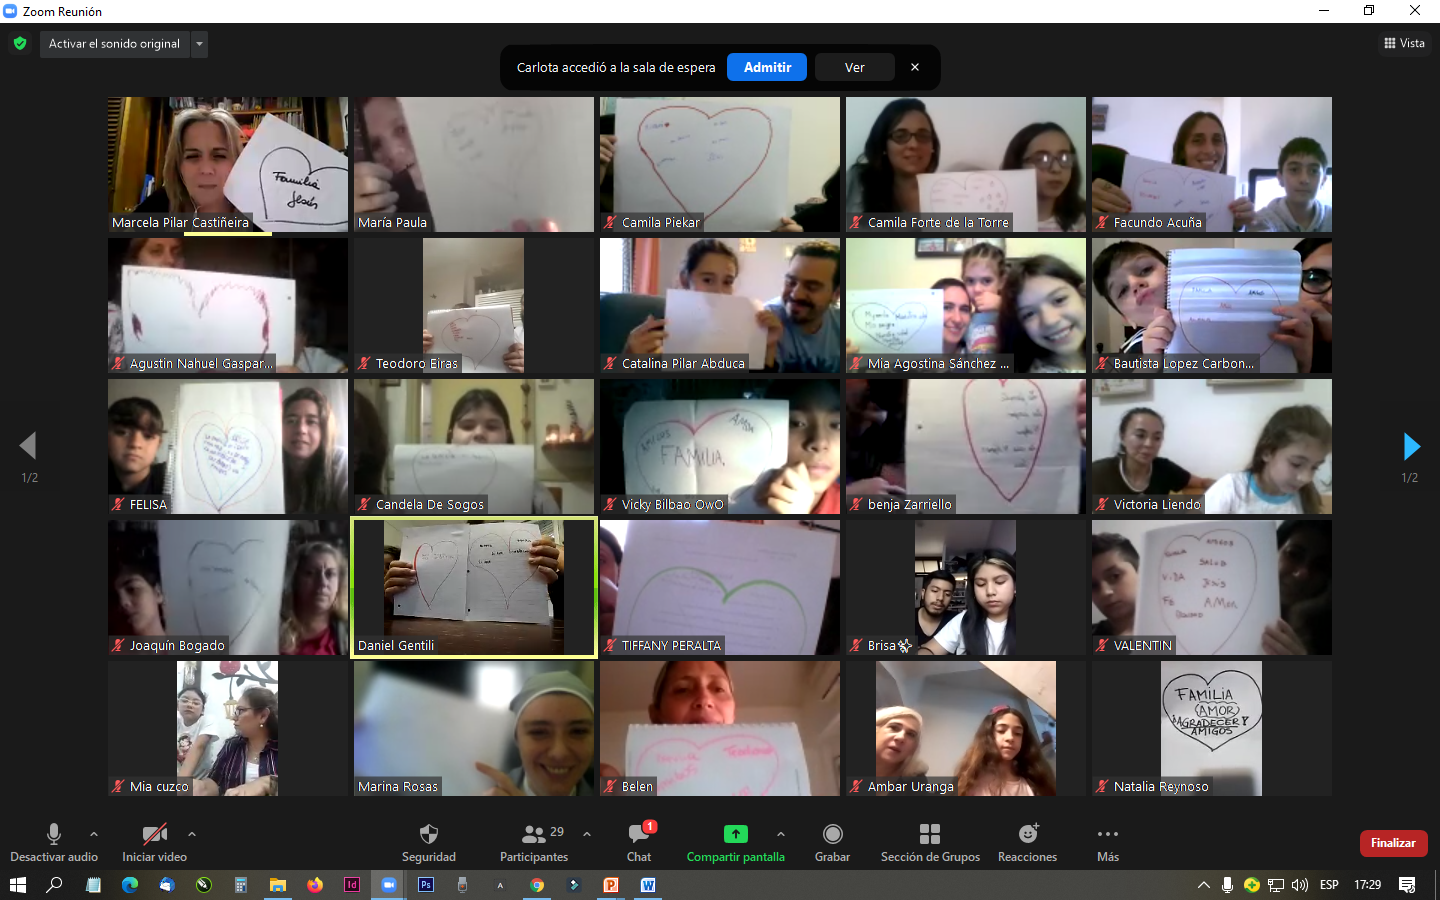Open File Explorer from the taskbar
Image resolution: width=1440 pixels, height=900 pixels.
[x=278, y=885]
